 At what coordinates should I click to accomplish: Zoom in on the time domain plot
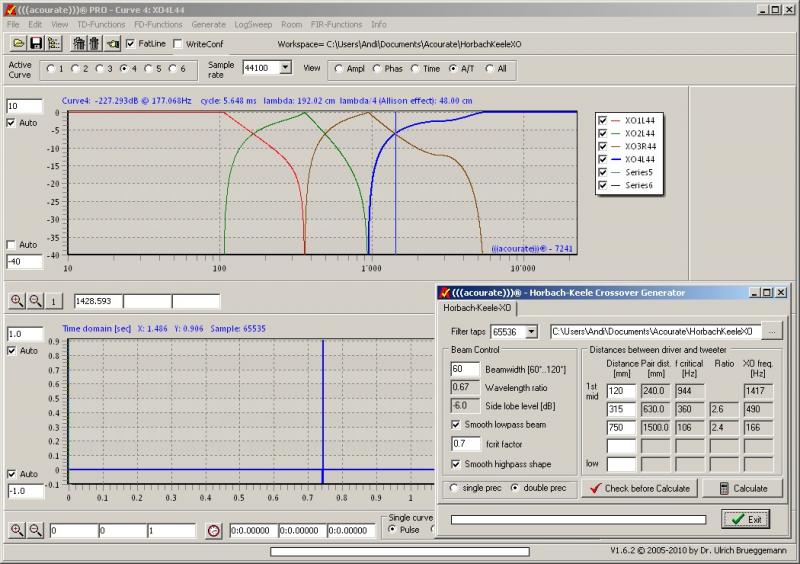pyautogui.click(x=17, y=531)
